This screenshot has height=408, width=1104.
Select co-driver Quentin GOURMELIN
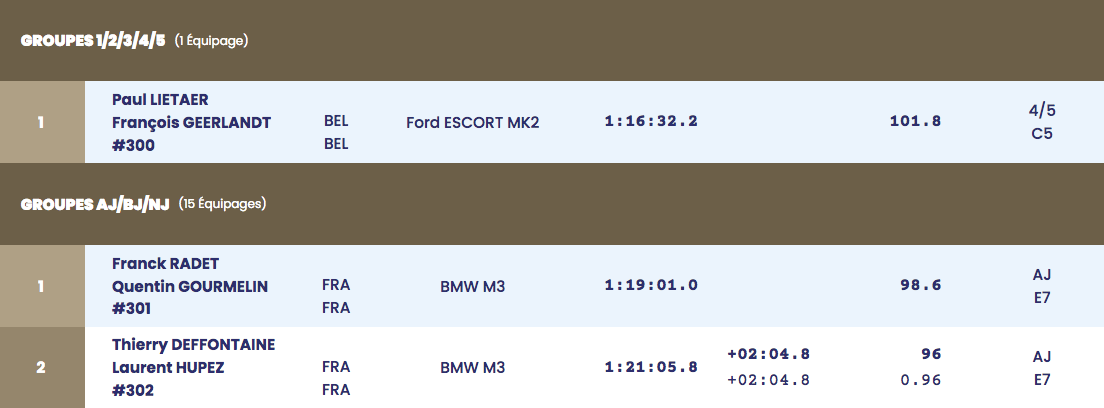(x=190, y=287)
